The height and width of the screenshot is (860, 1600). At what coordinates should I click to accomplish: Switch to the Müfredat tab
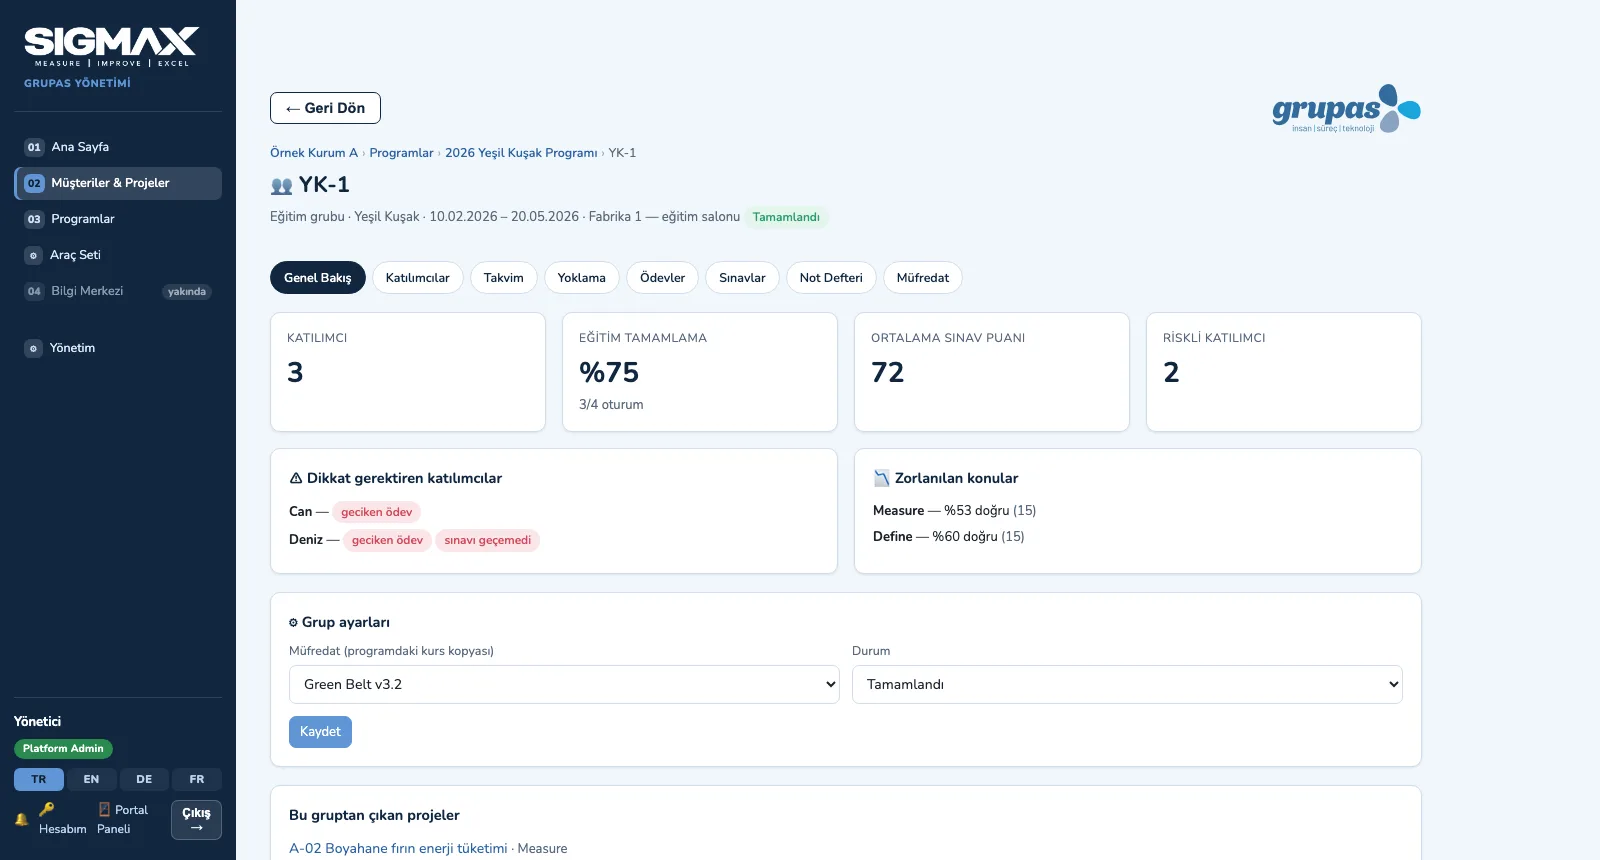[x=922, y=278]
